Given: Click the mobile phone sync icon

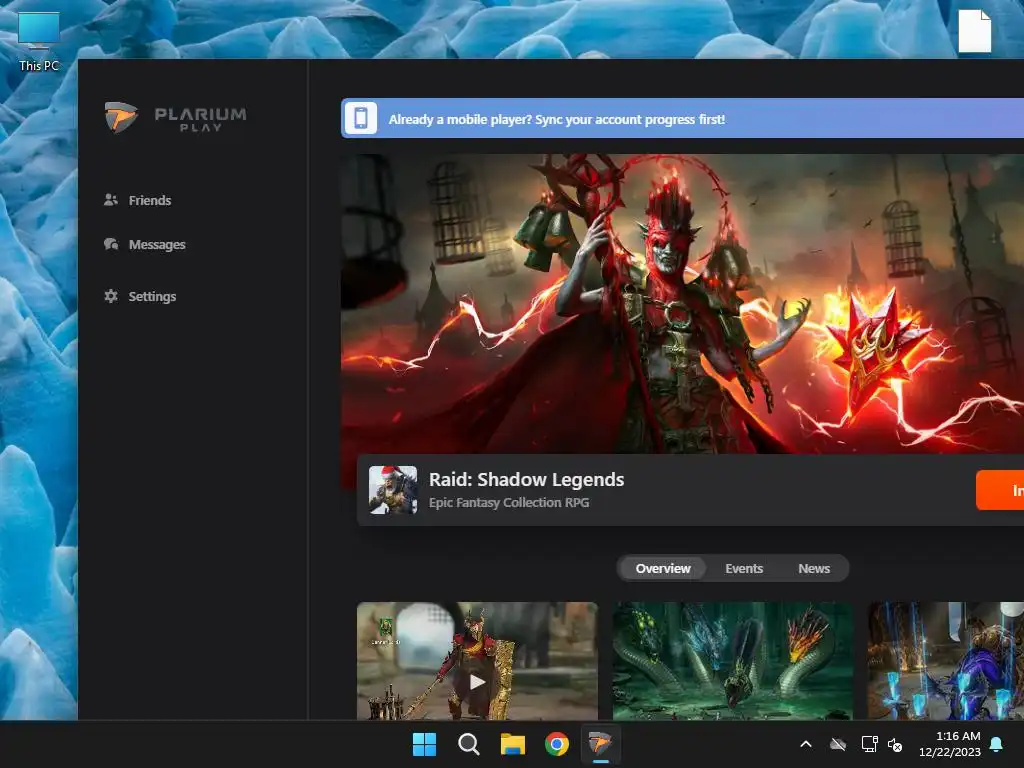Looking at the screenshot, I should pos(360,118).
